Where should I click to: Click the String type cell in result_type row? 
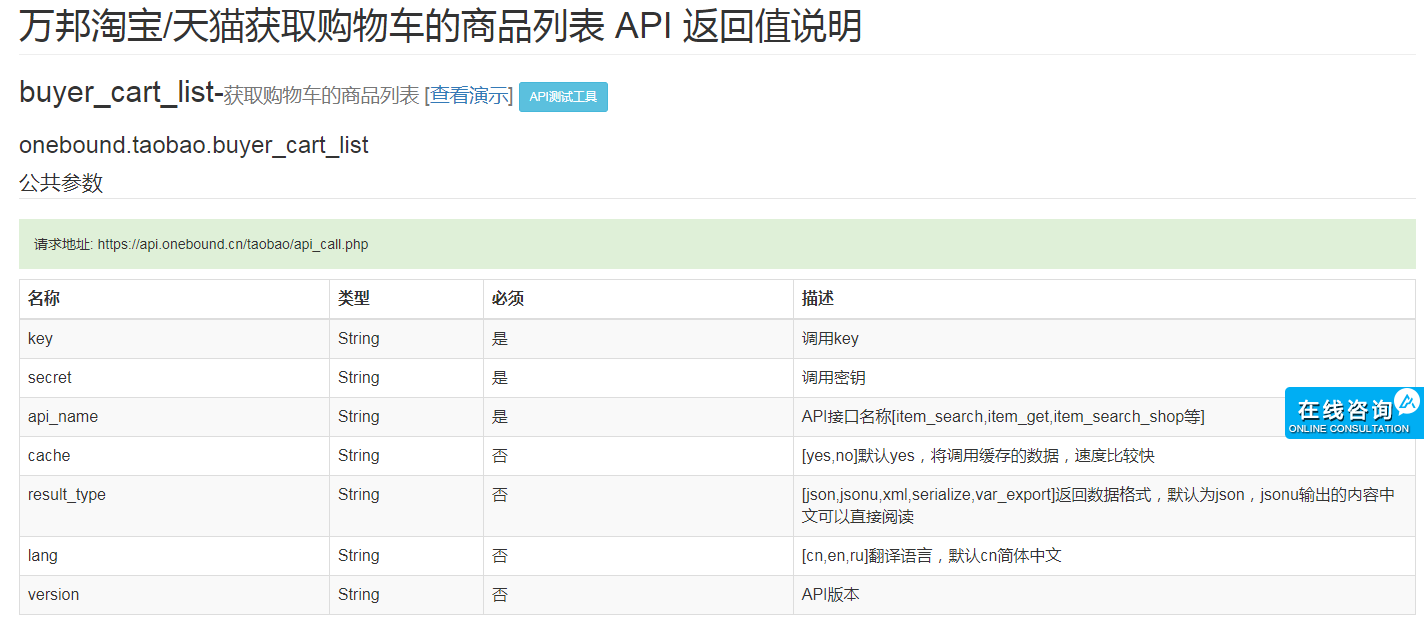tap(406, 506)
